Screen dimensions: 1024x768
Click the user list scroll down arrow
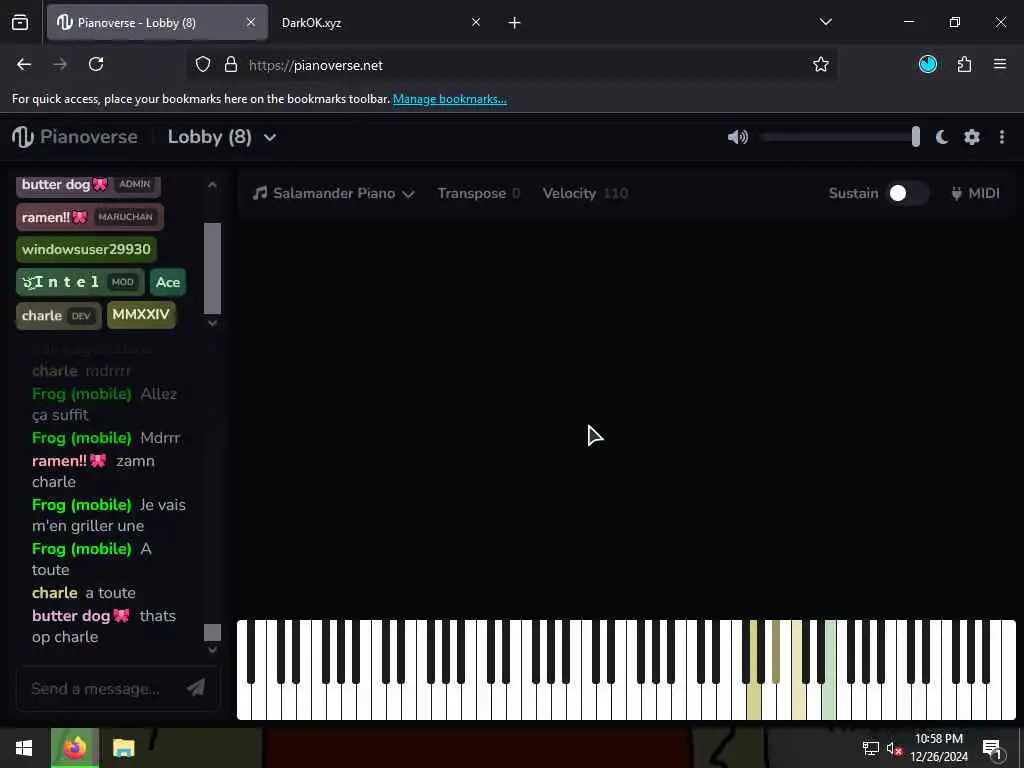pos(212,323)
